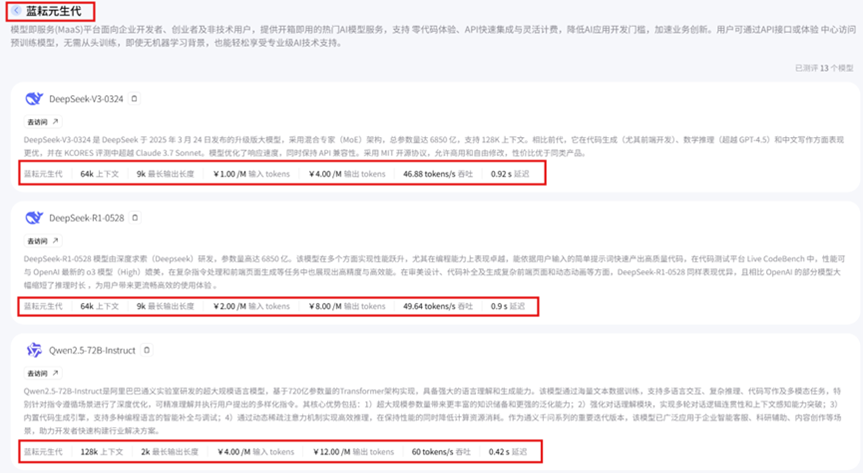Click the 蓝耘元生代 page heading

53,11
